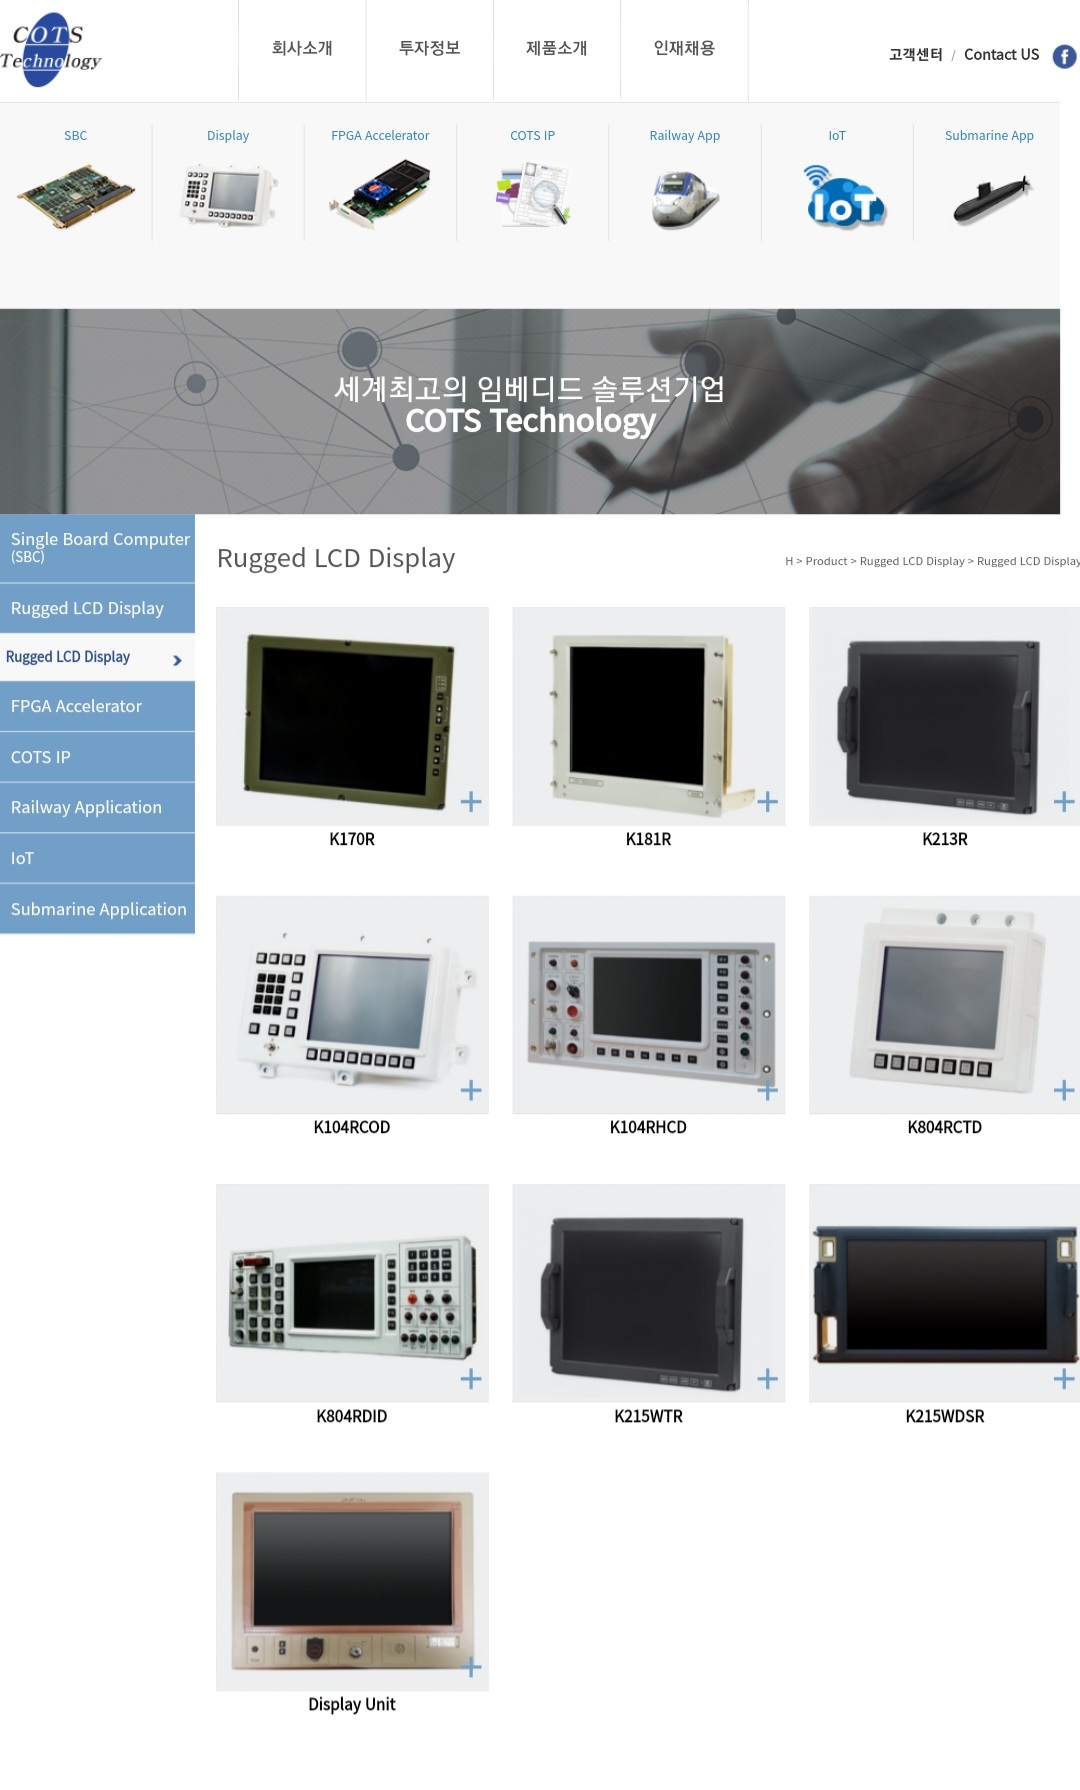Open the K104RHCD product thumbnail

(x=649, y=1005)
